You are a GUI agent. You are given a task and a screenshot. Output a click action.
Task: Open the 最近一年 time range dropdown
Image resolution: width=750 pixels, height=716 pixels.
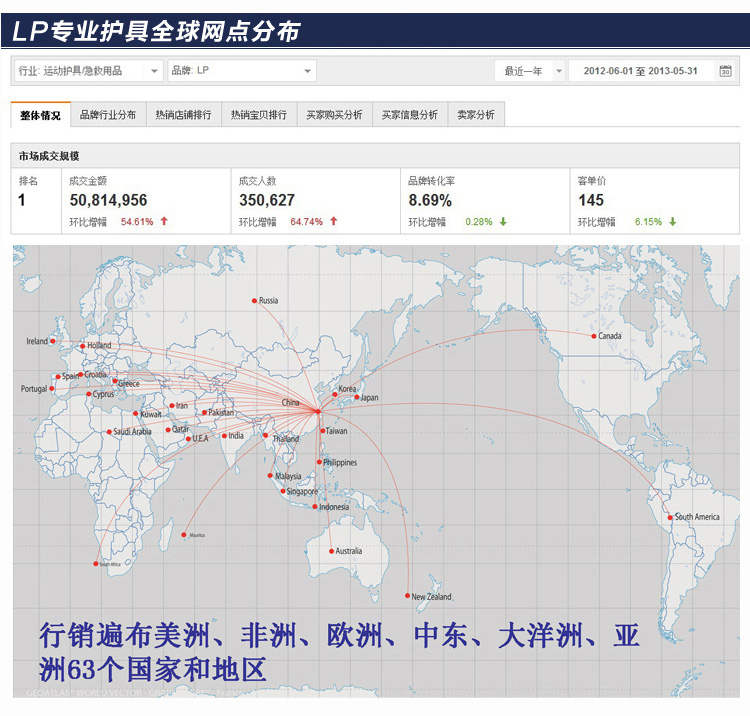530,71
